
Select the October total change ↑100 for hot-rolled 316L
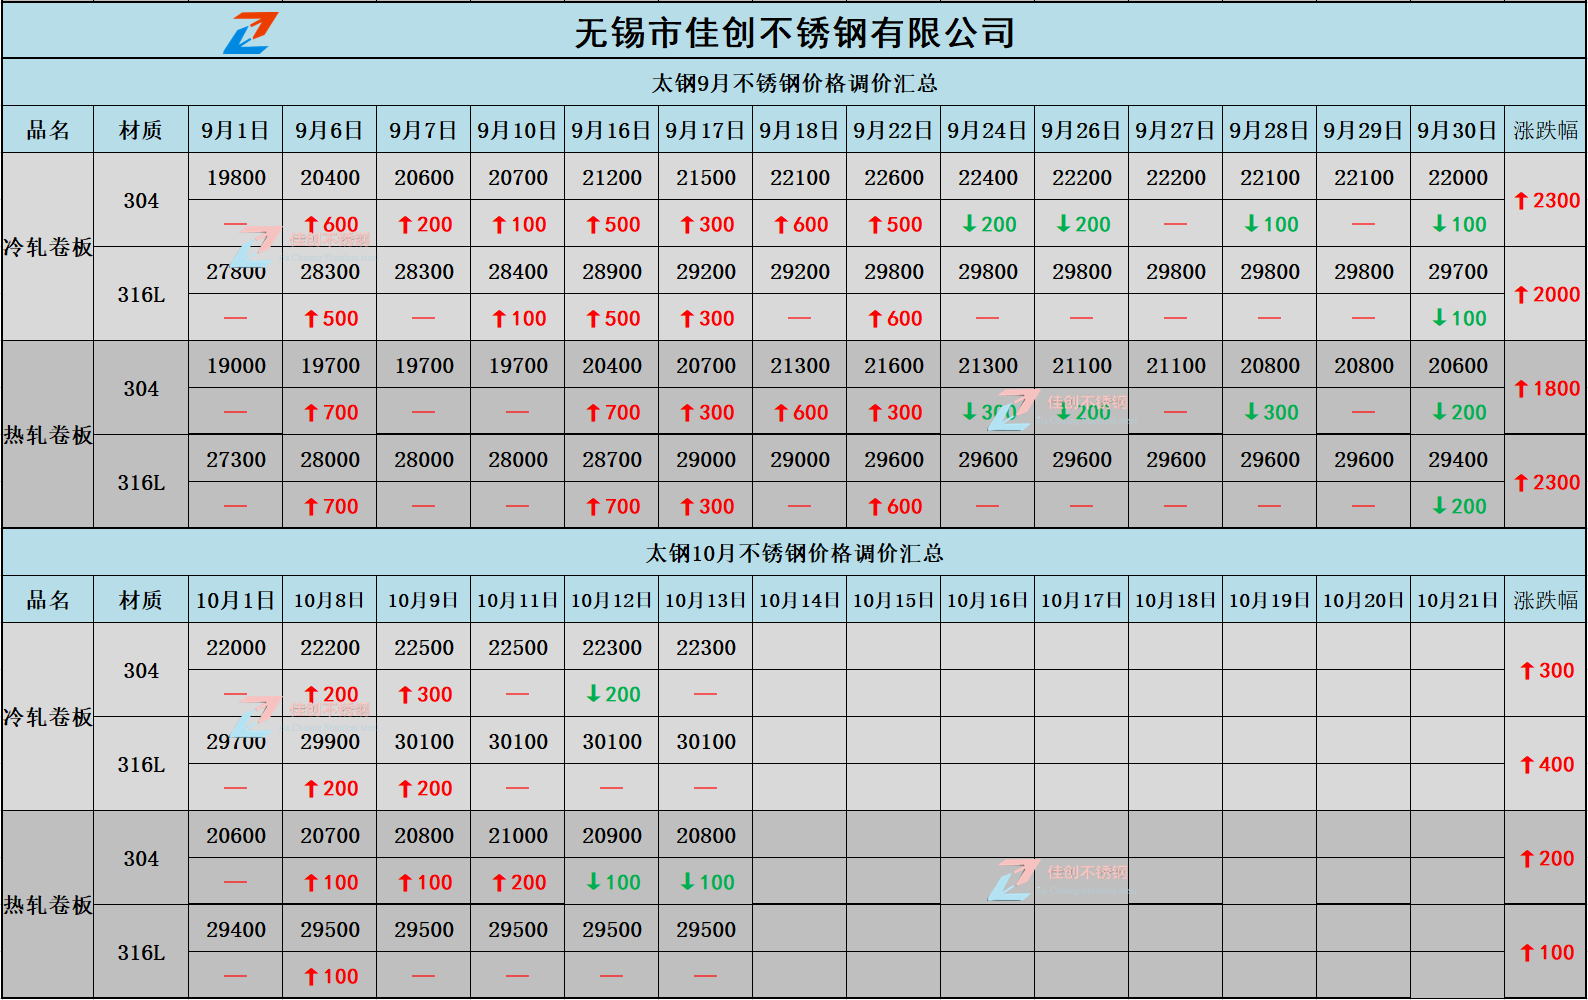pos(1546,952)
